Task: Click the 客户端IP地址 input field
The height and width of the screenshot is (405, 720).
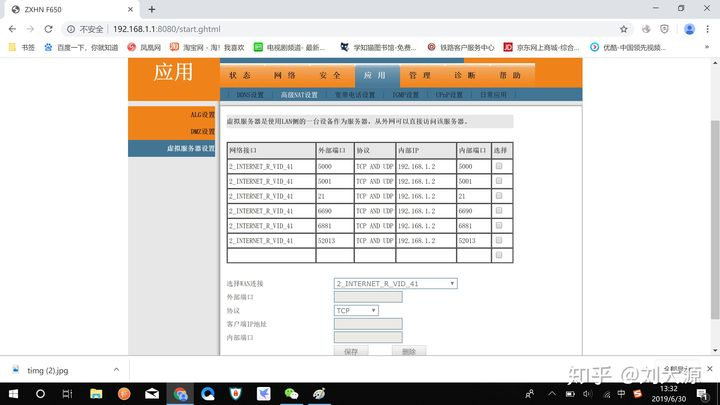Action: [368, 324]
